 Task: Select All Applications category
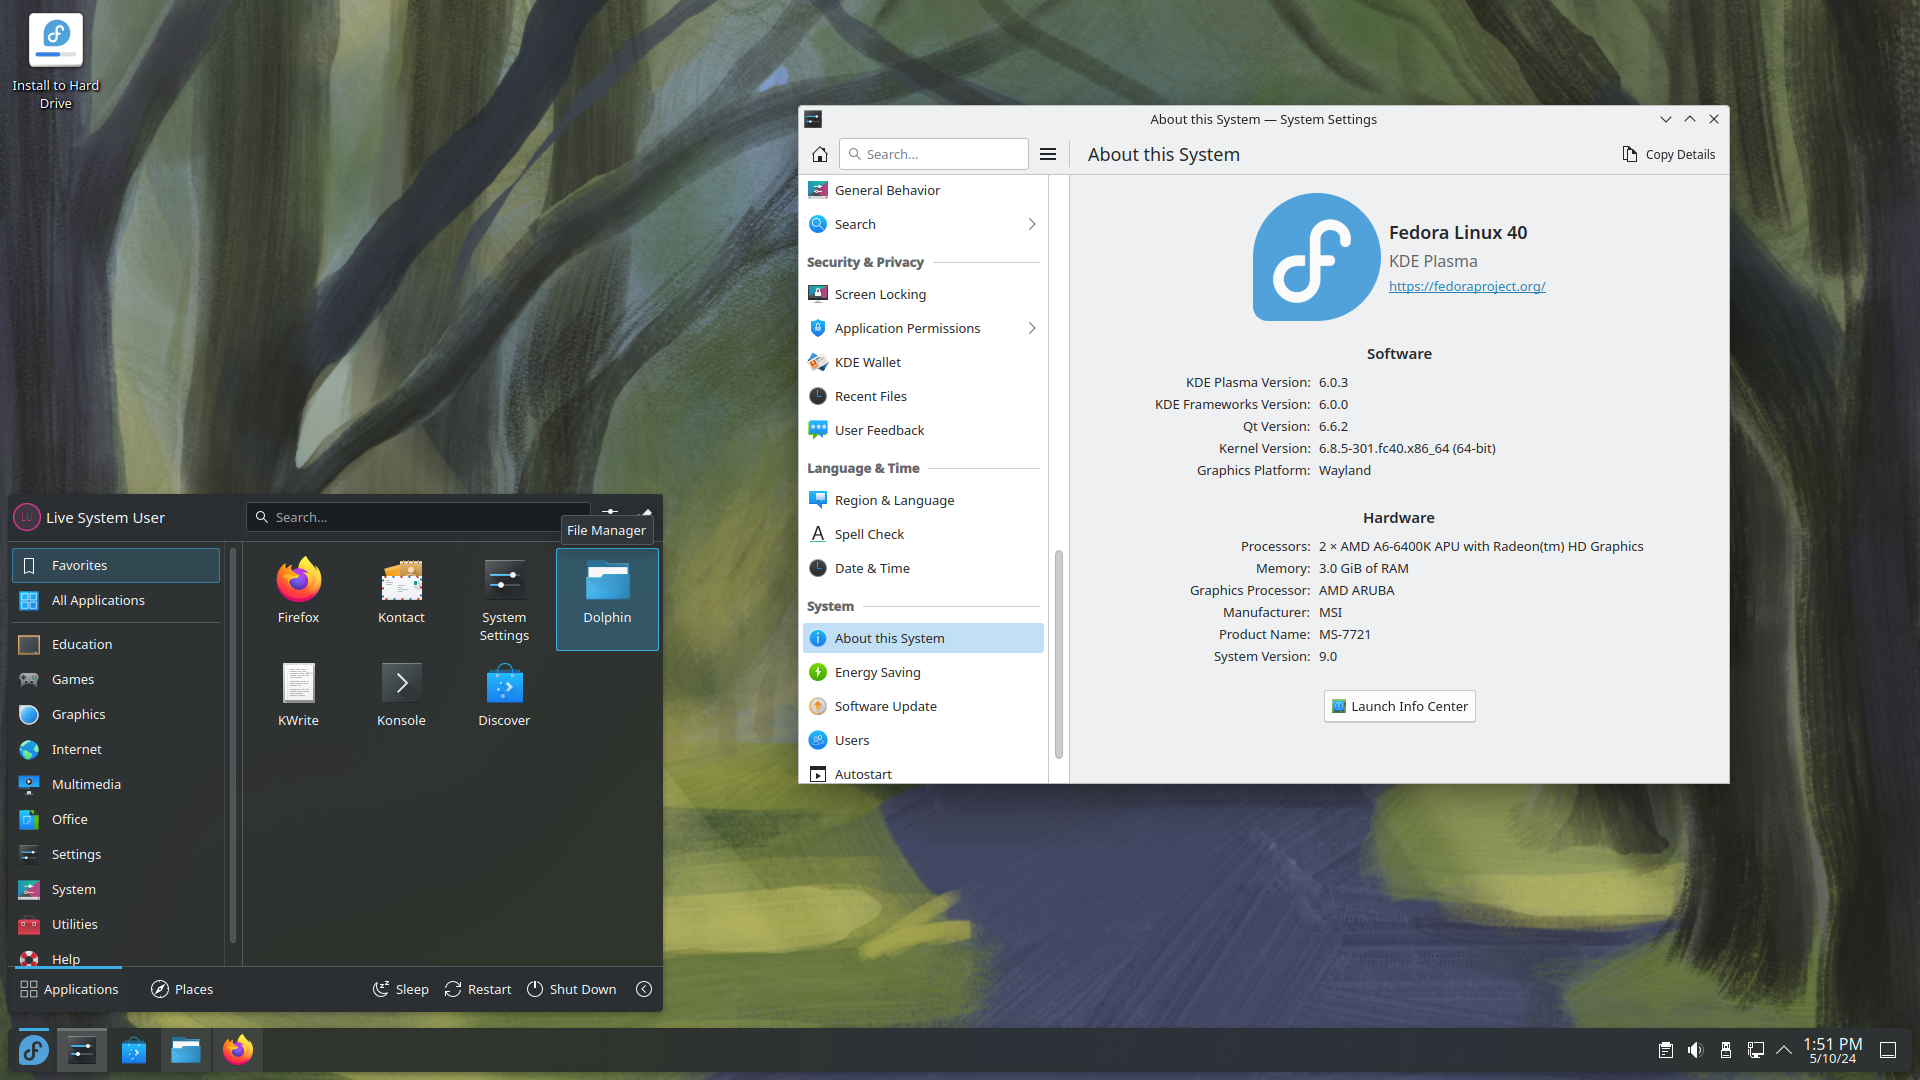98,600
